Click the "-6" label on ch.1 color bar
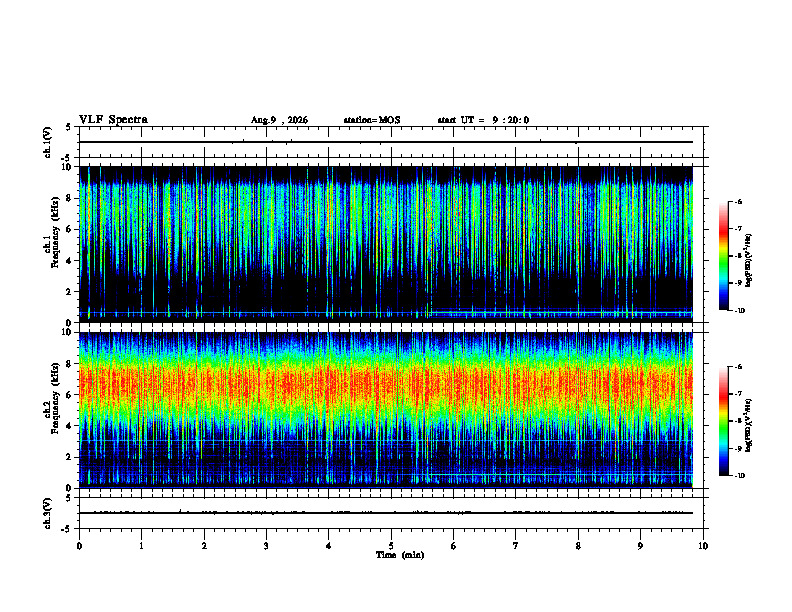Screen dimensions: 792x612 coord(738,202)
